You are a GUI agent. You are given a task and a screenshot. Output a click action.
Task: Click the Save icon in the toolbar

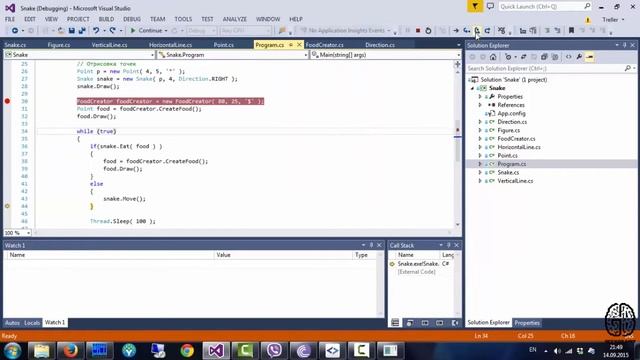71,31
